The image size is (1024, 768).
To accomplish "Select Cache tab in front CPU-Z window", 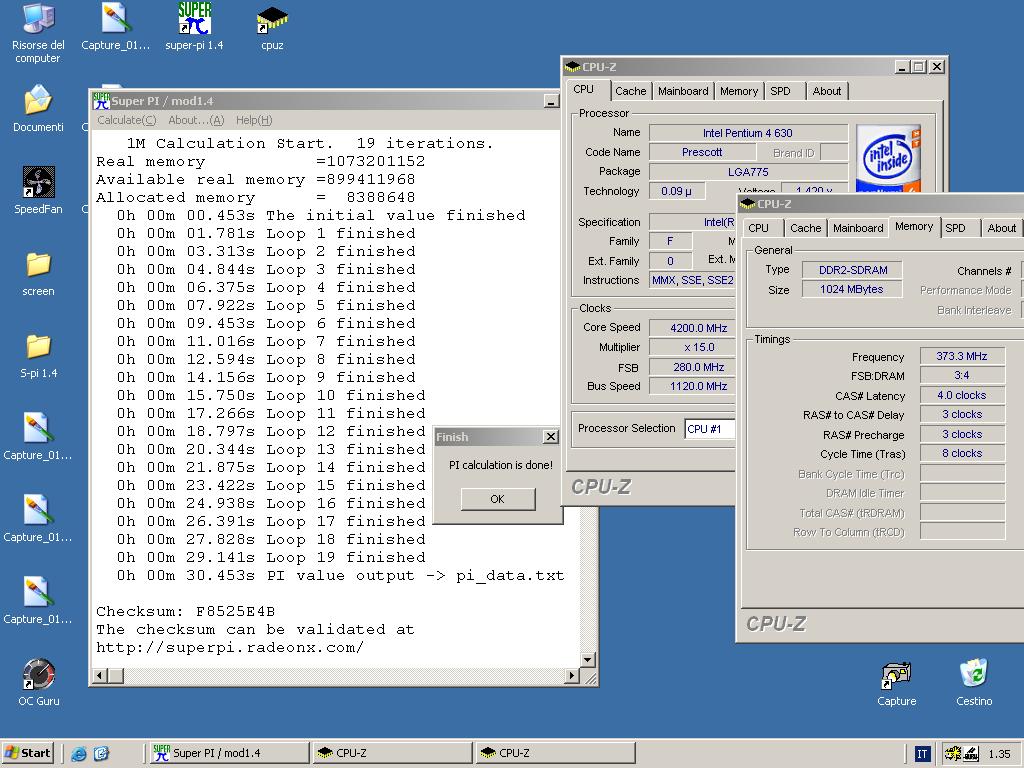I will (x=805, y=228).
